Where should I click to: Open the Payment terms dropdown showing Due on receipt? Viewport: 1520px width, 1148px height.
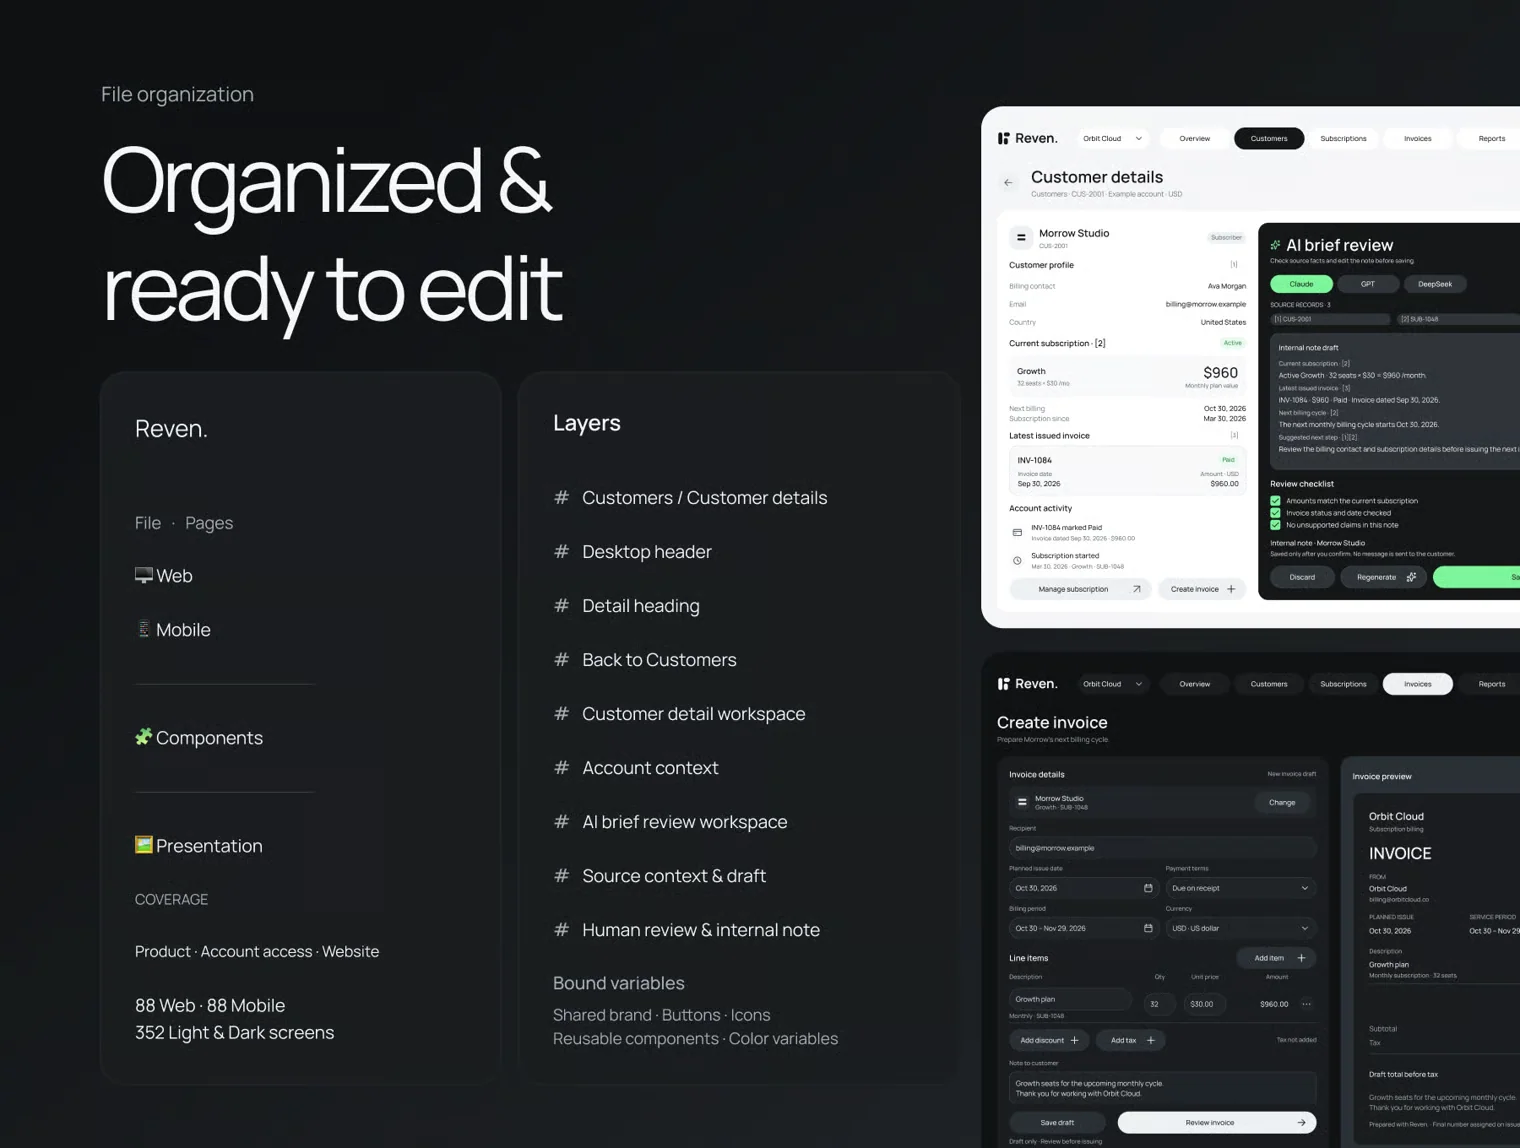[1240, 888]
